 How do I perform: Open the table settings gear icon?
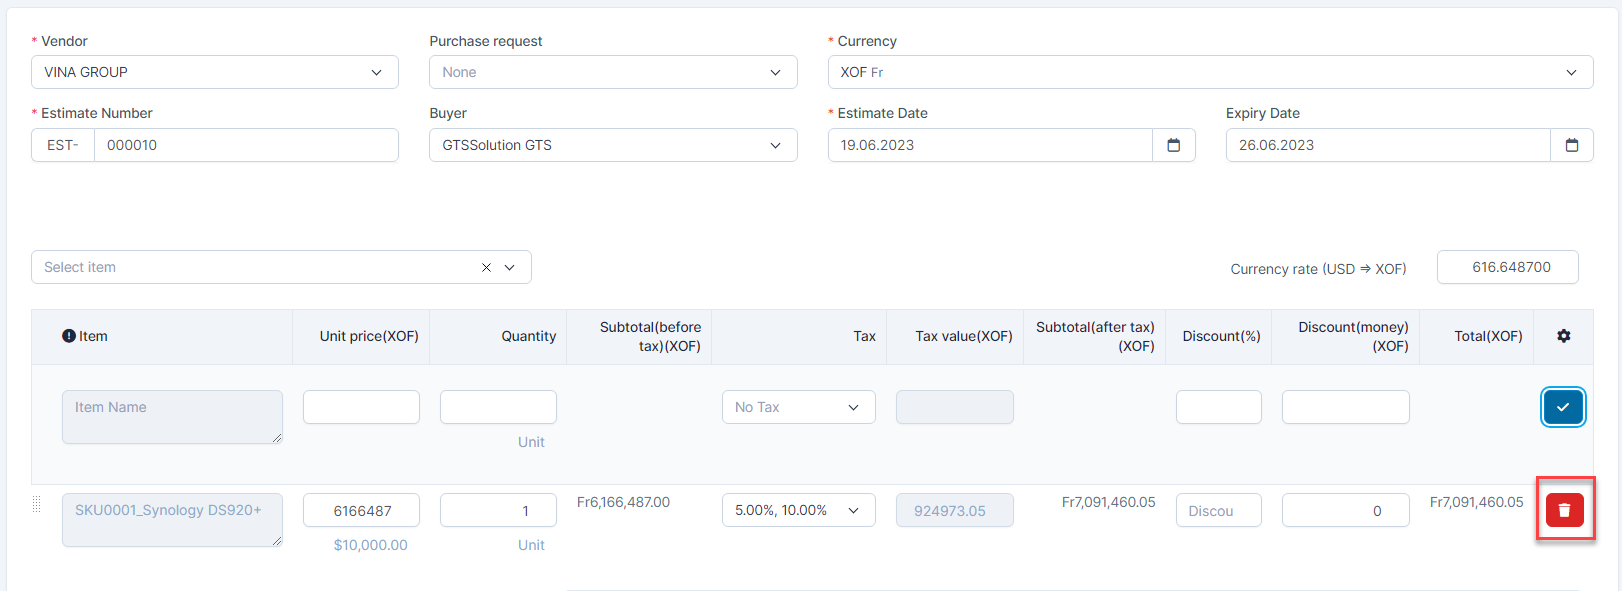[x=1563, y=336]
